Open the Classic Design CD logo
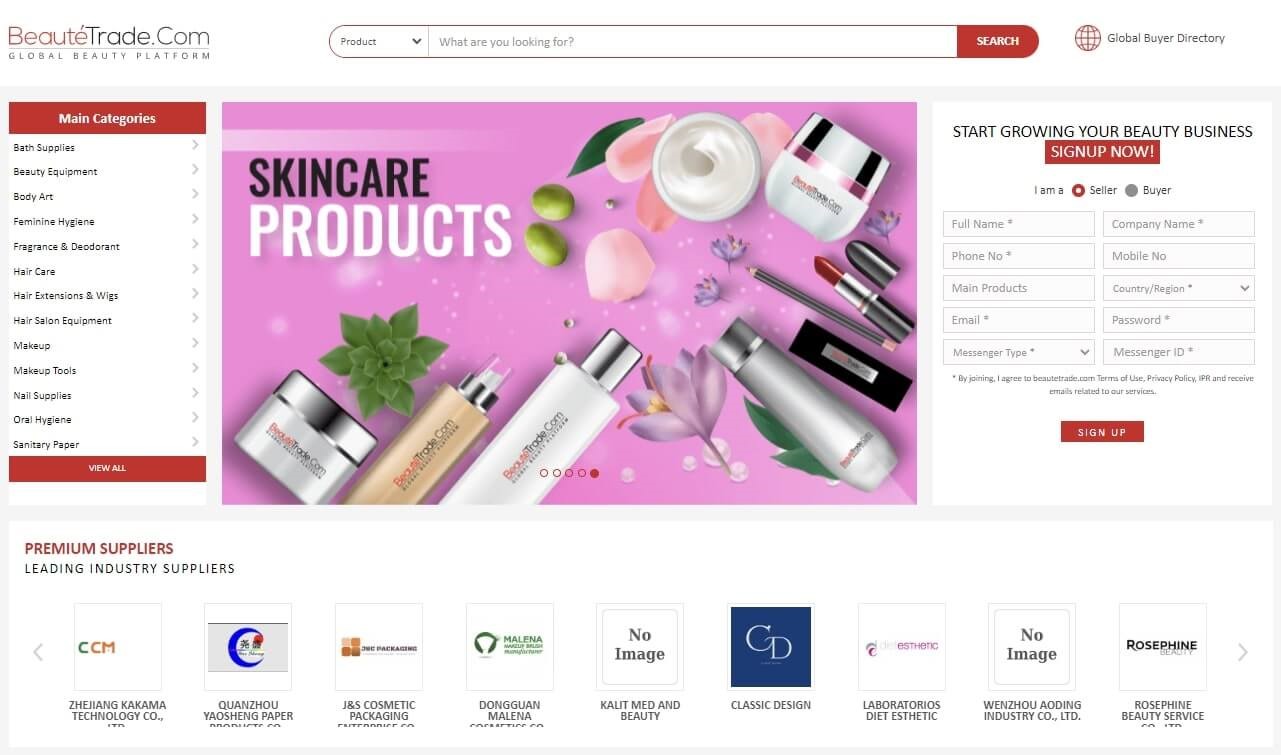This screenshot has width=1281, height=755. [770, 647]
